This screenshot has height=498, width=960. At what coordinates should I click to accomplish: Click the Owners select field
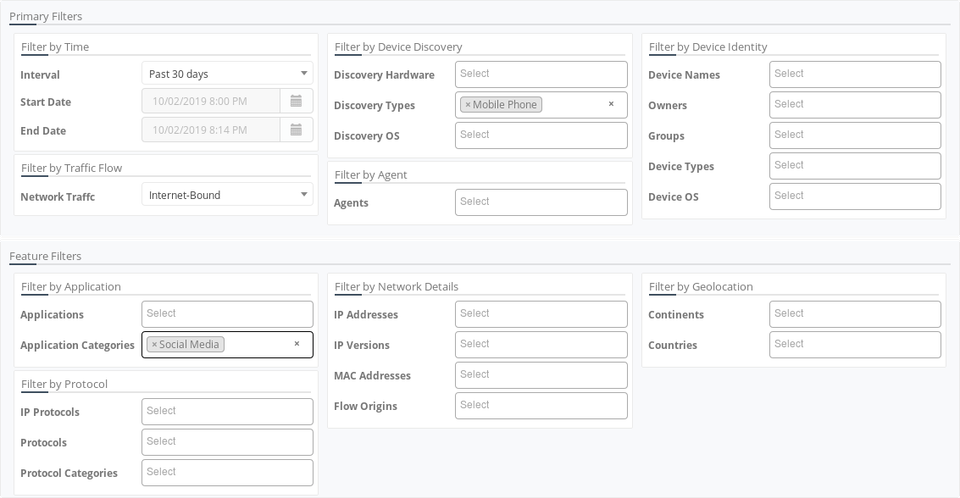click(855, 105)
